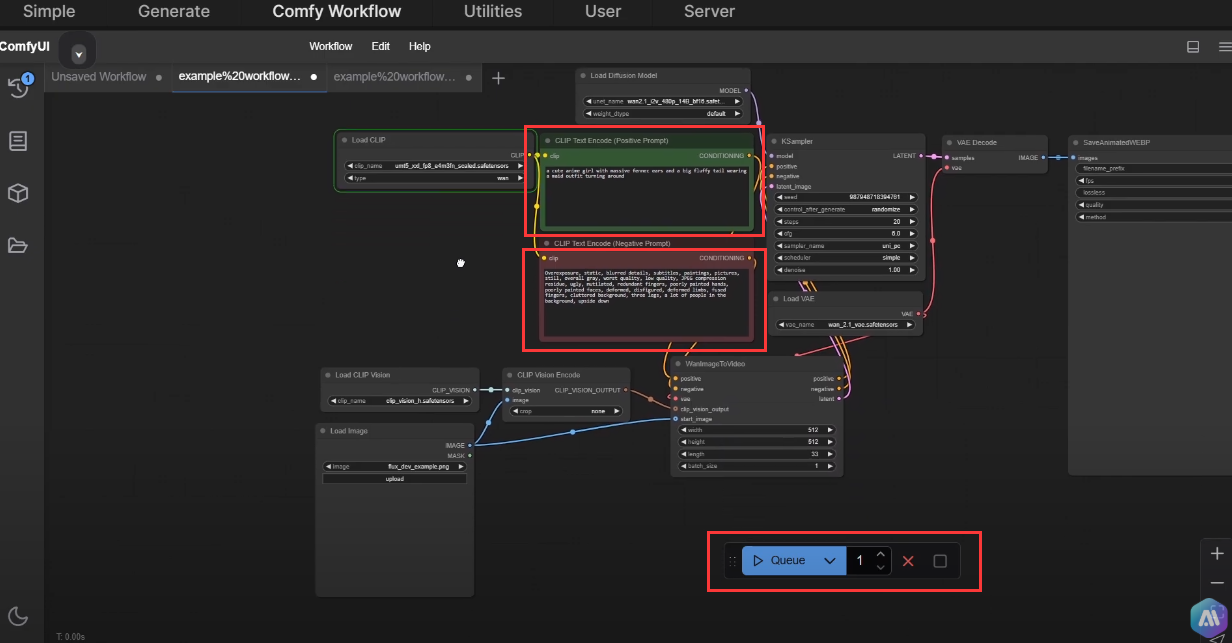Grab the queue toolbar drag handle
The height and width of the screenshot is (643, 1232).
(x=732, y=561)
